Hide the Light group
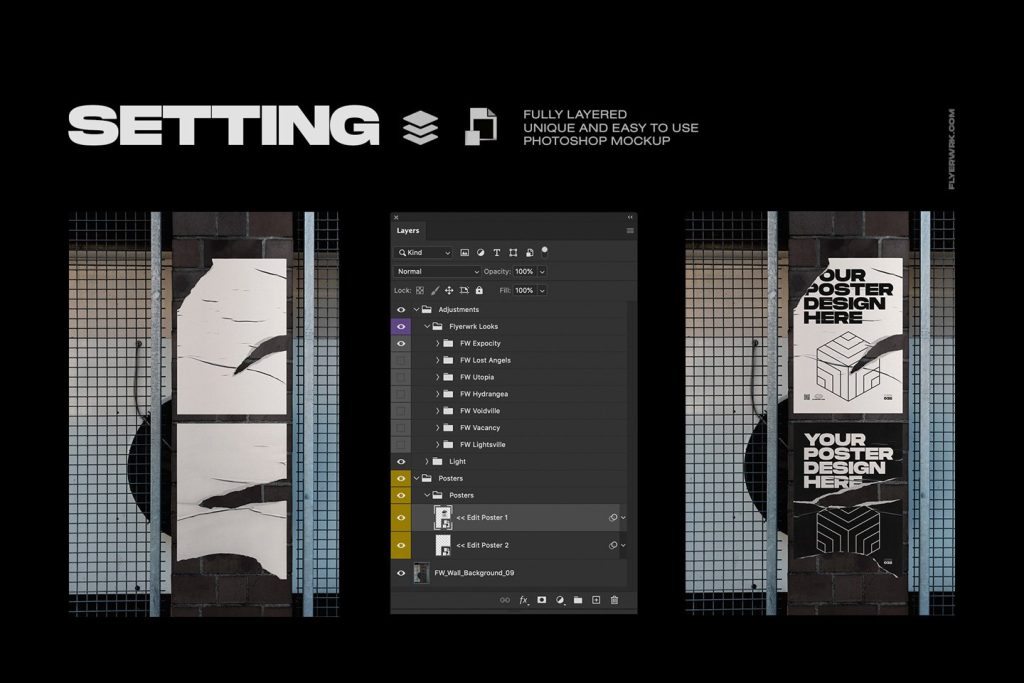 401,462
